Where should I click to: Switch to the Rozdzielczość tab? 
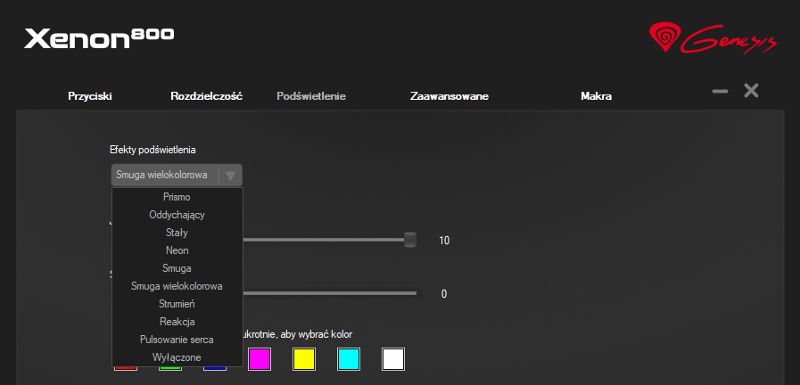click(x=207, y=96)
